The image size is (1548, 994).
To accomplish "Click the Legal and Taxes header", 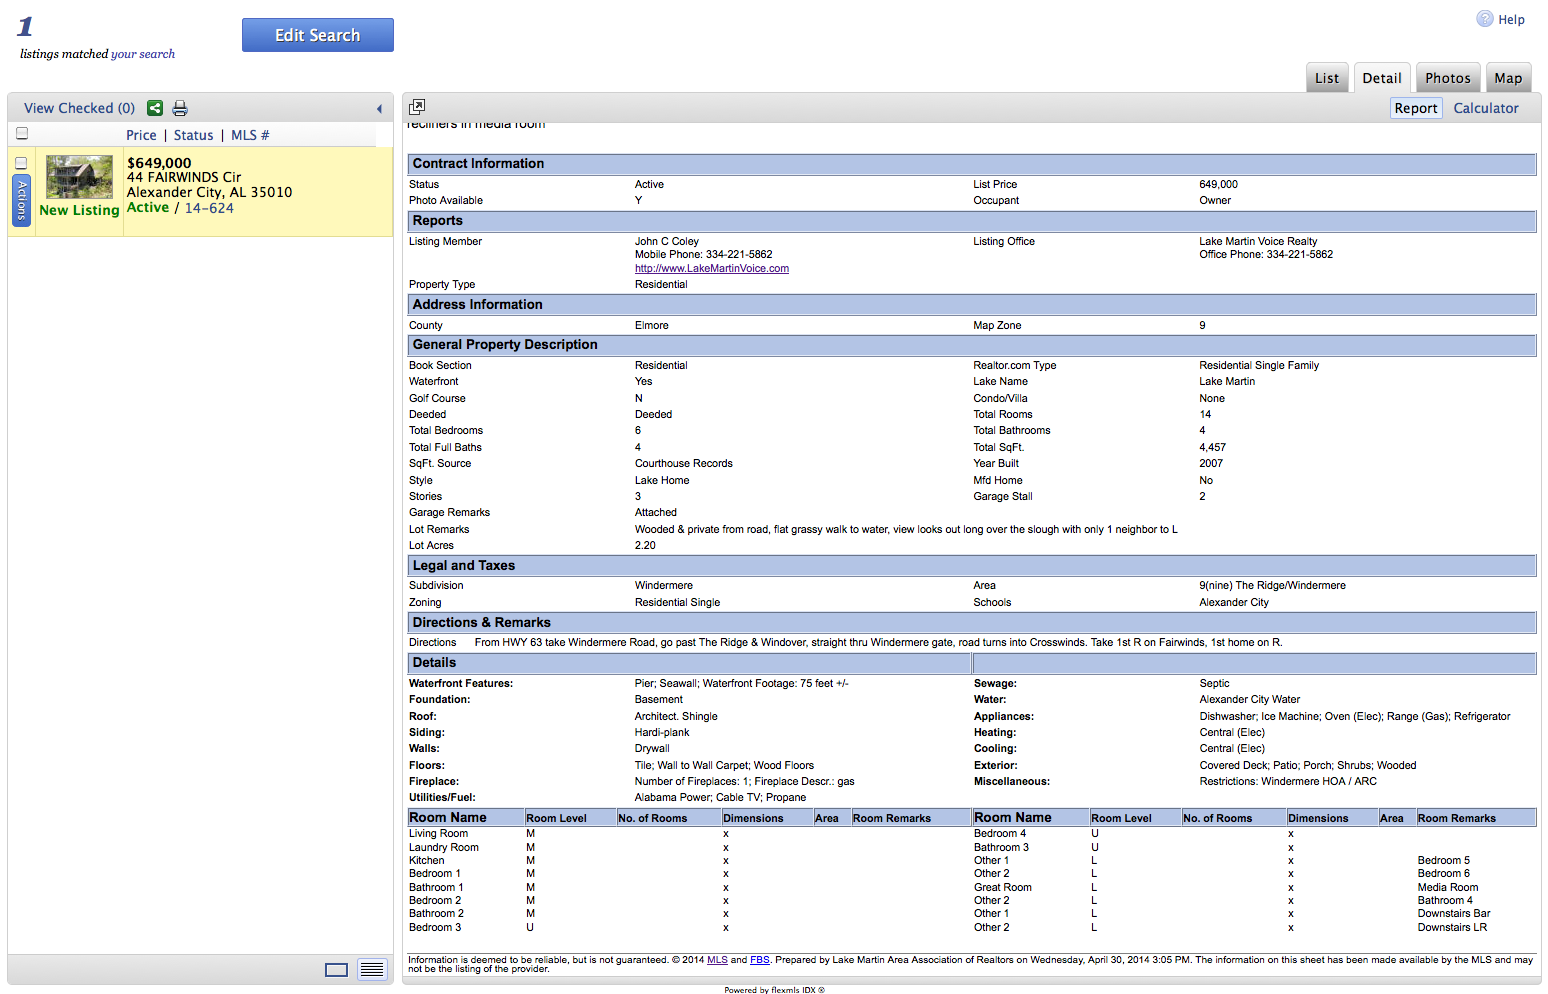I will click(972, 566).
